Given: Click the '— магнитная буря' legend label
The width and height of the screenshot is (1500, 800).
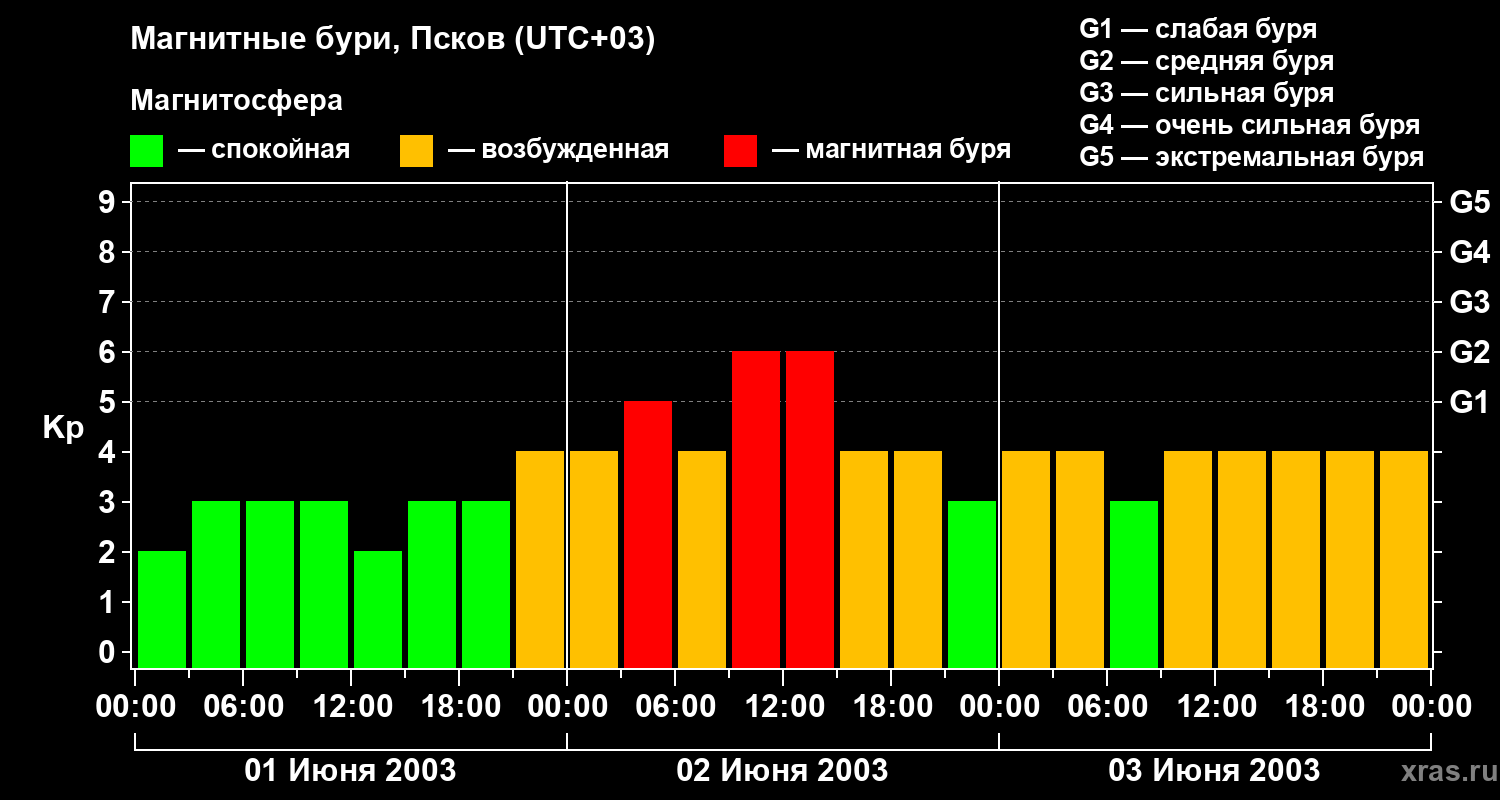Looking at the screenshot, I should pos(892,151).
